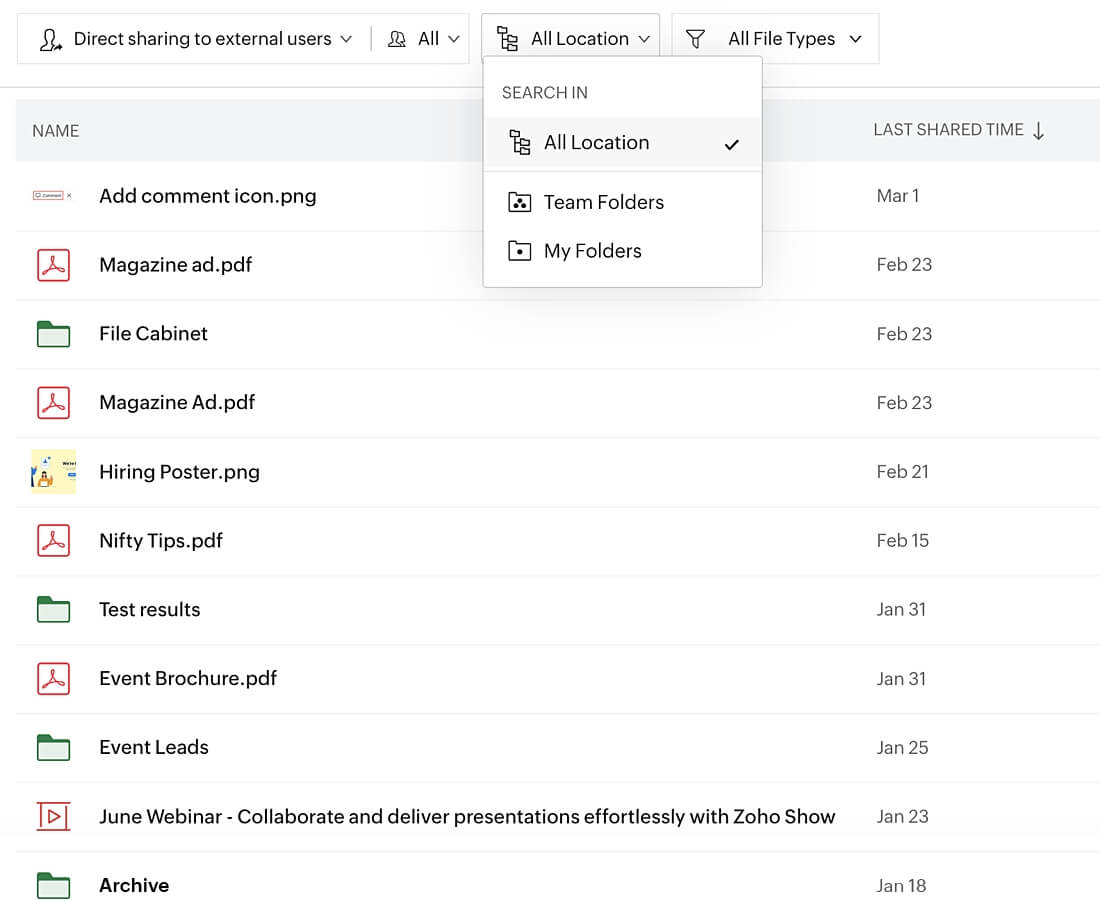Choose Team Folders from the Search In menu
1100x900 pixels.
pos(603,203)
